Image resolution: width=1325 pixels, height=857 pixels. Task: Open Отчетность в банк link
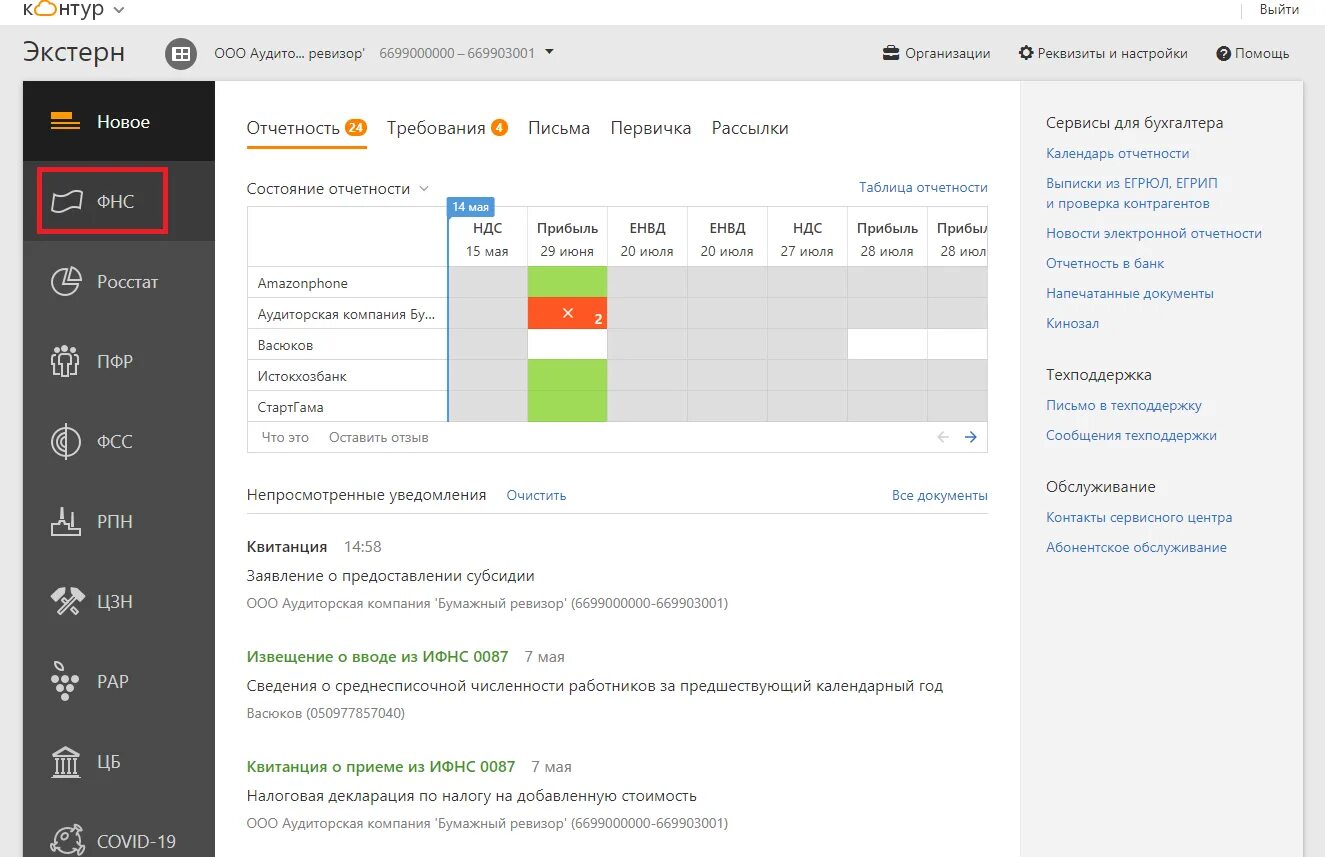[x=1105, y=263]
